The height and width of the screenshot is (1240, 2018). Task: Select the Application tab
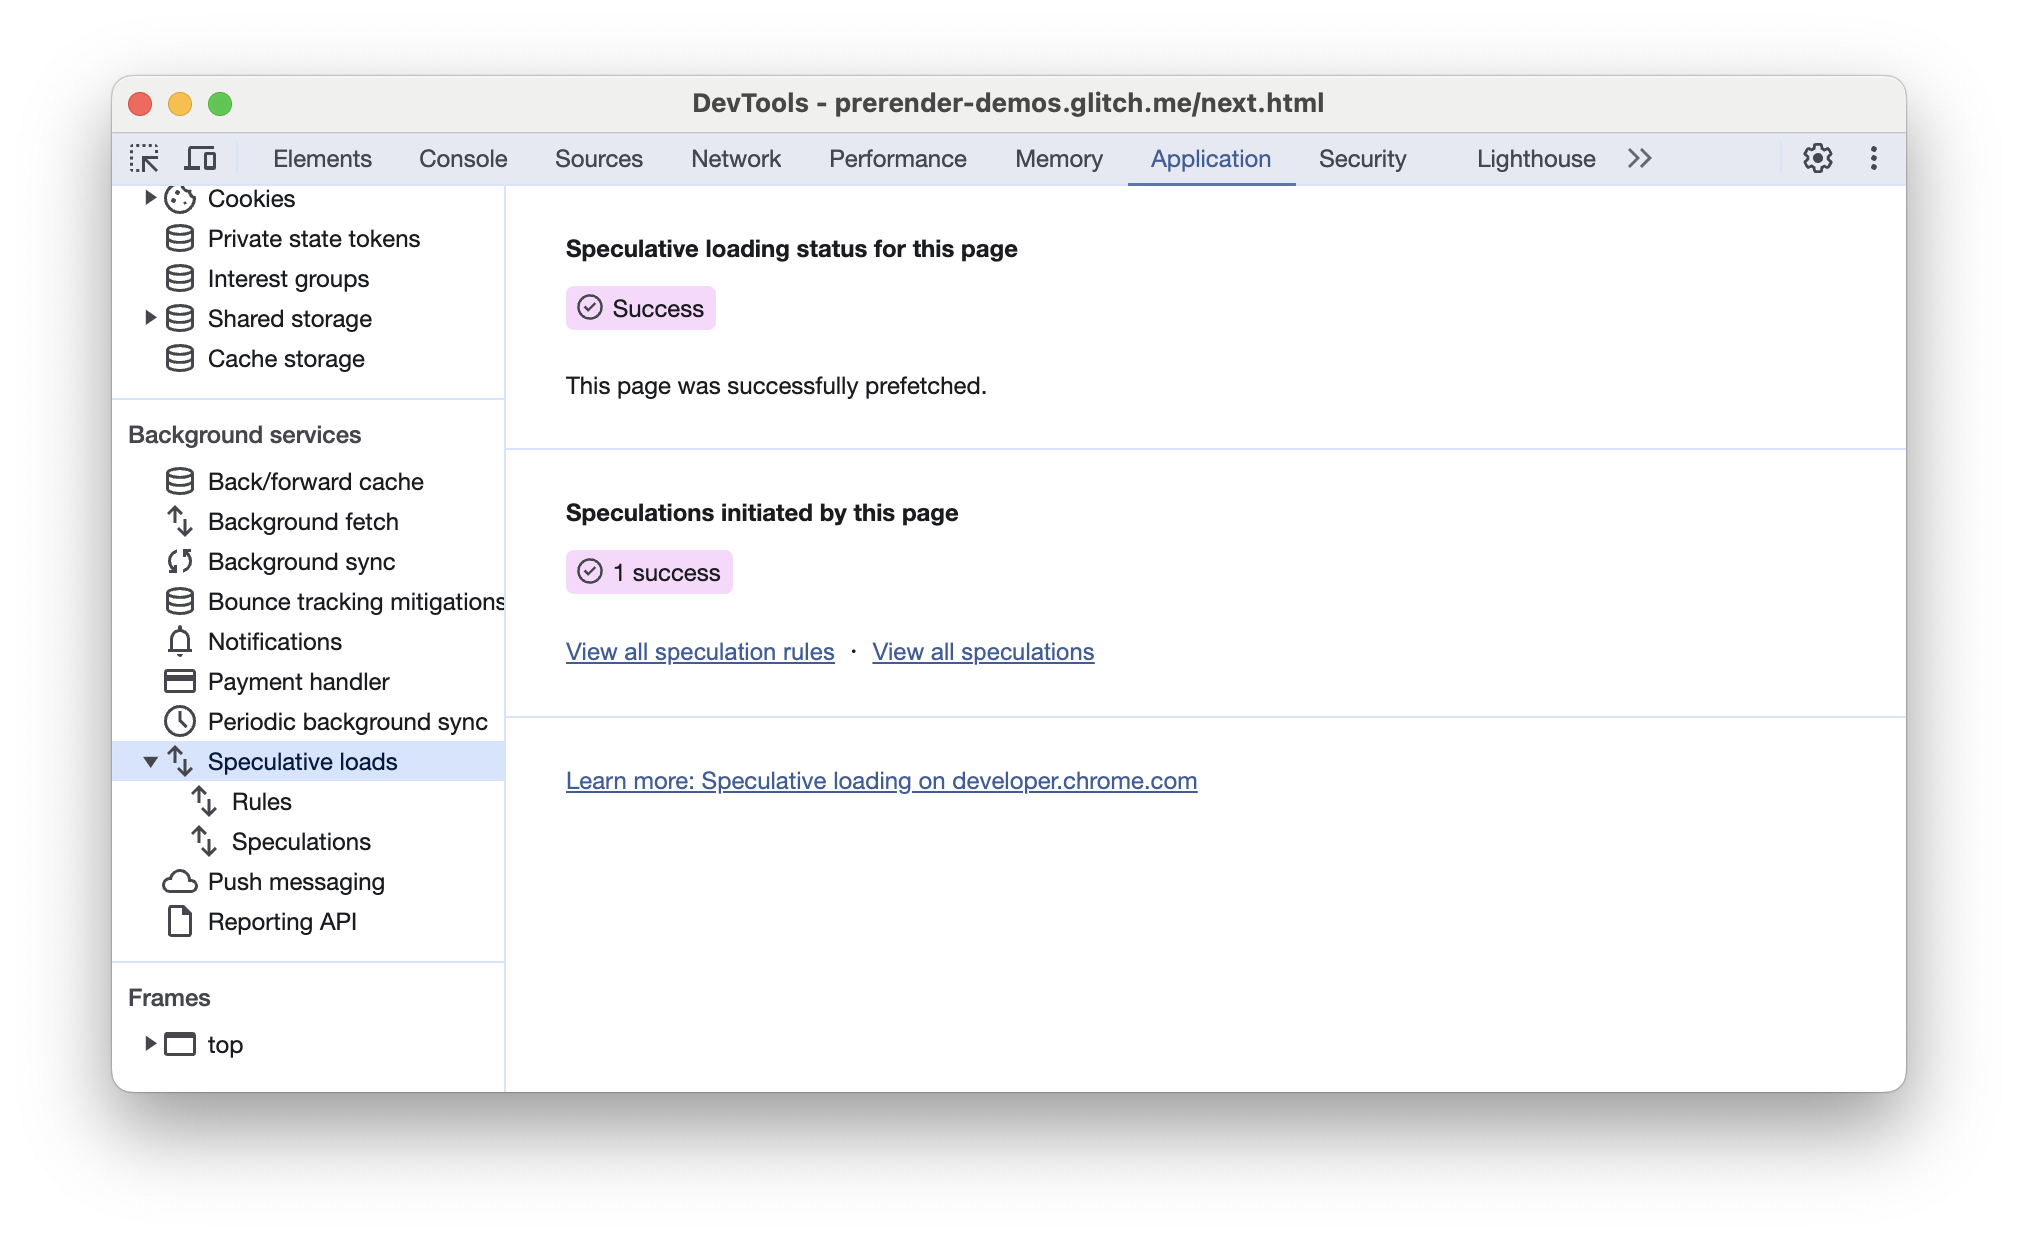tap(1211, 159)
